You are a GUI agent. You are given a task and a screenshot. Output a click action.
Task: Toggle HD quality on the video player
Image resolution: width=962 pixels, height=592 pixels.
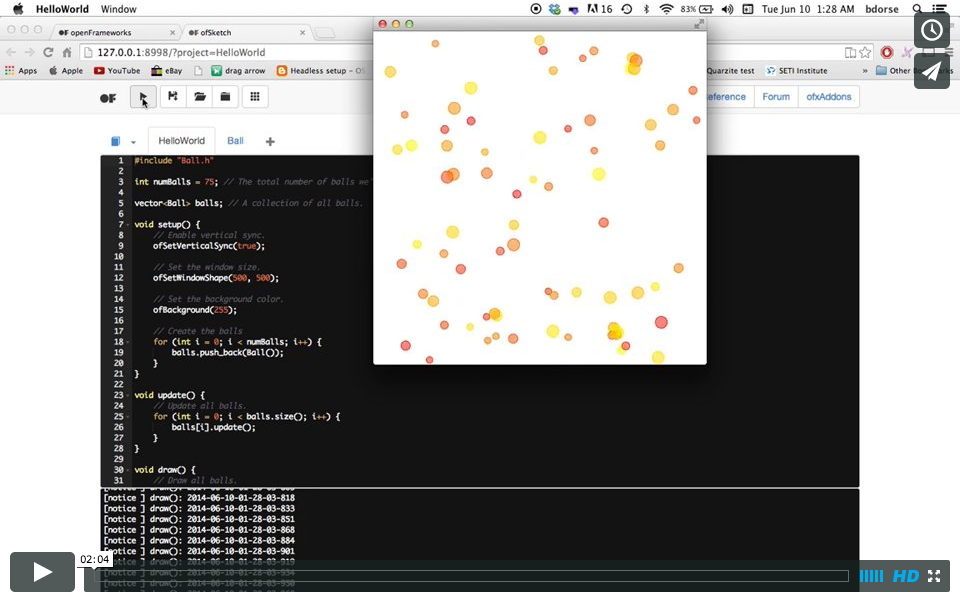click(908, 575)
